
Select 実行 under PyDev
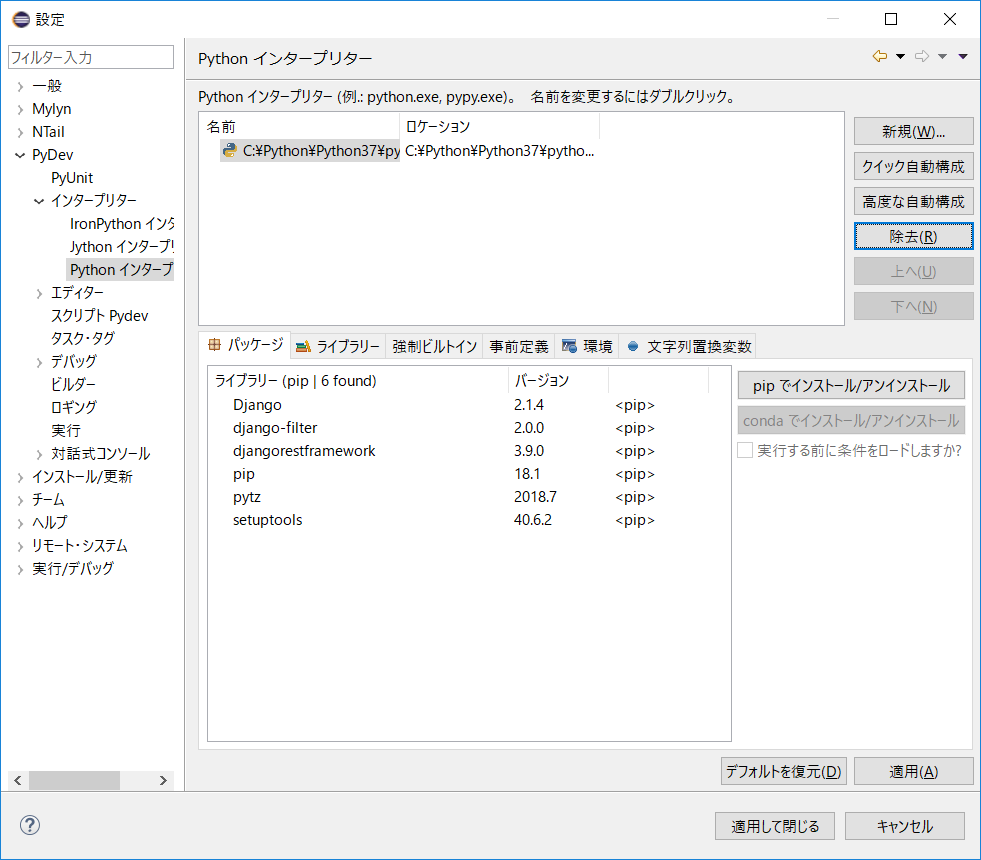tap(66, 430)
